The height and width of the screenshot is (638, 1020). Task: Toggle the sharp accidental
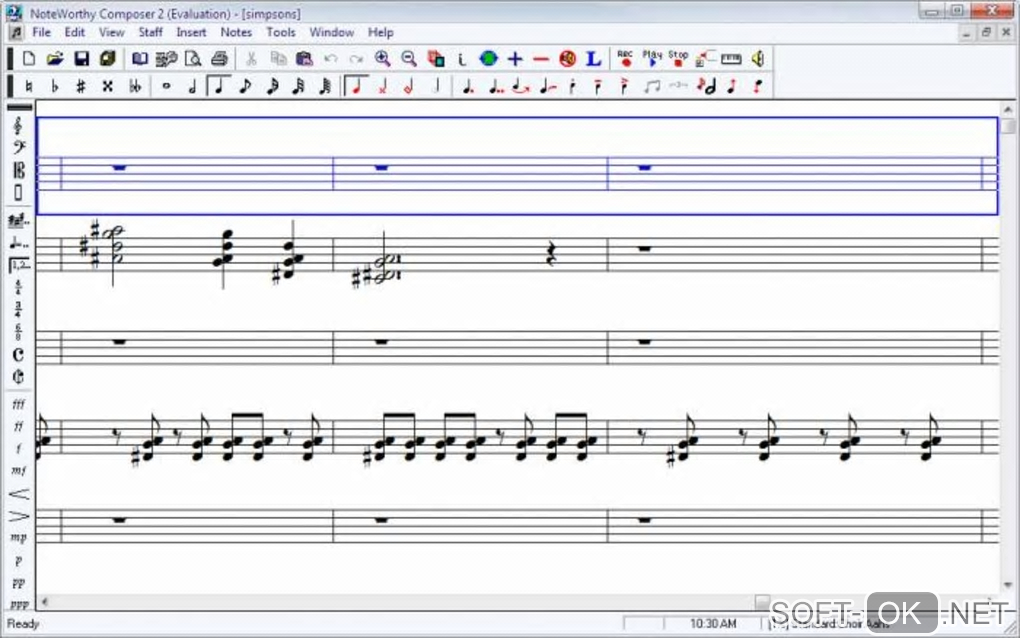pyautogui.click(x=81, y=86)
